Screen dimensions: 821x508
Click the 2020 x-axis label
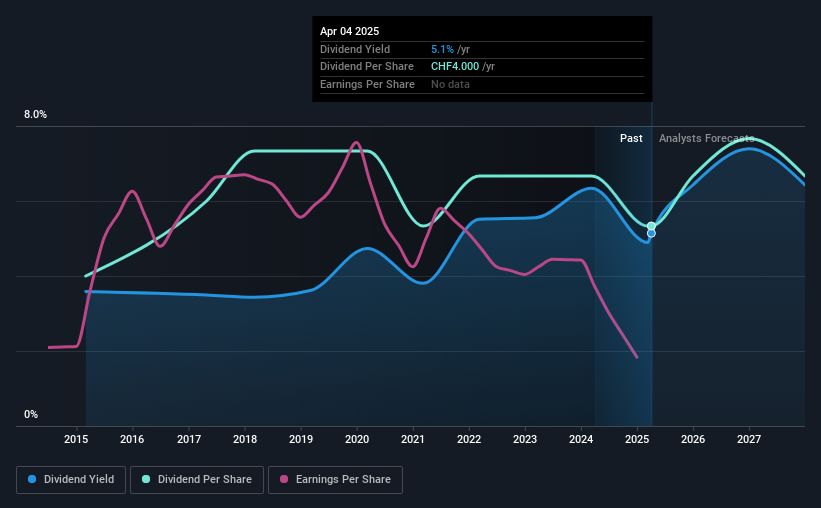[x=357, y=439]
